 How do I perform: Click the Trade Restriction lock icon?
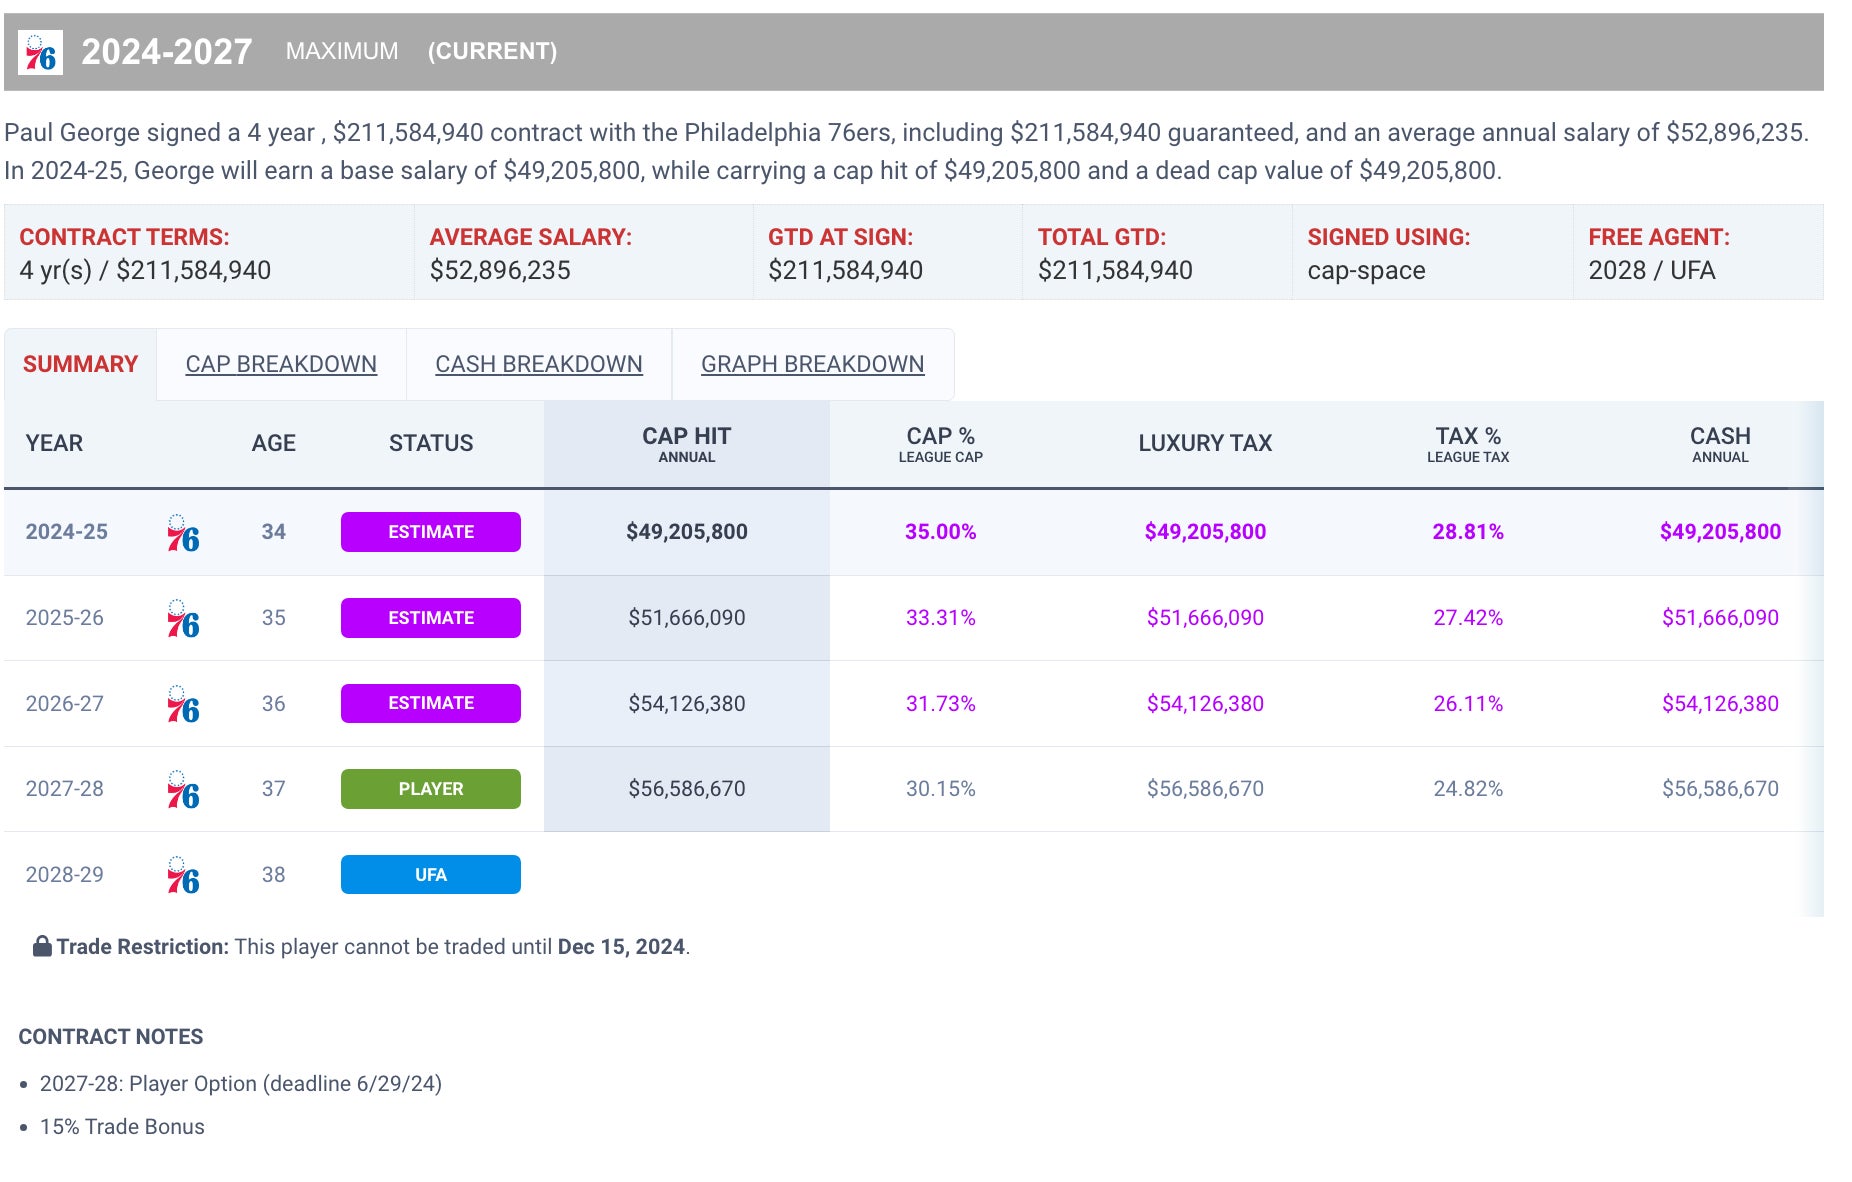coord(42,946)
